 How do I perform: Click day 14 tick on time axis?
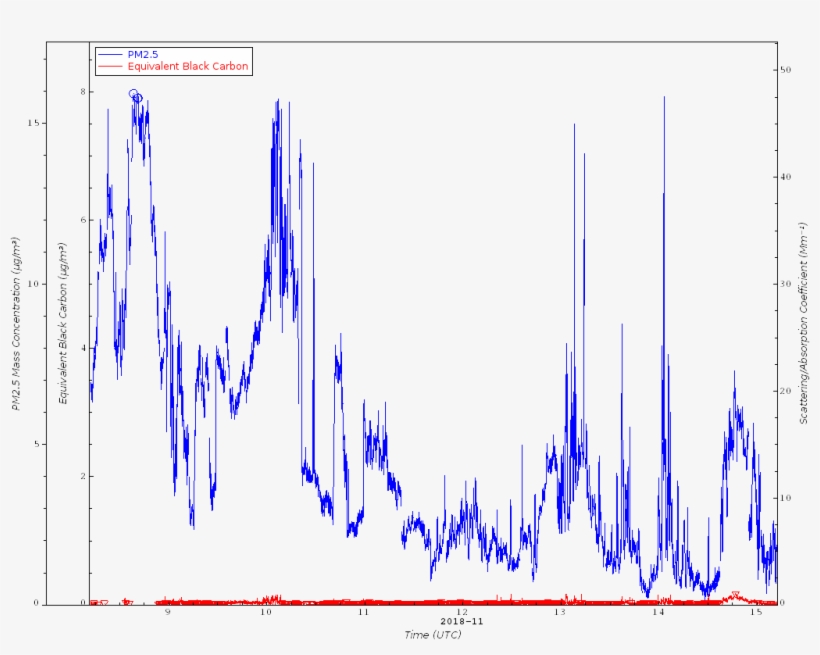coord(658,612)
